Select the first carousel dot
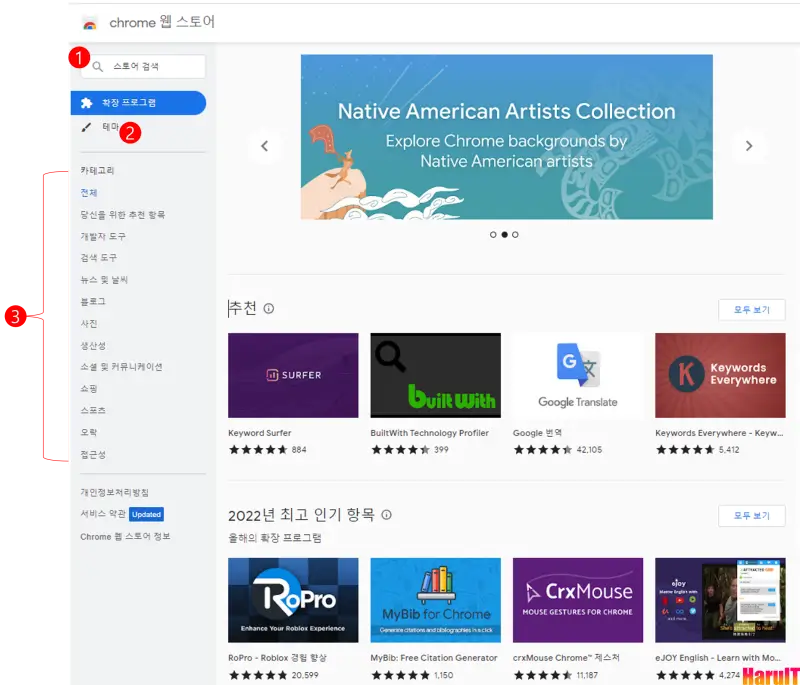800x685 pixels. point(493,235)
